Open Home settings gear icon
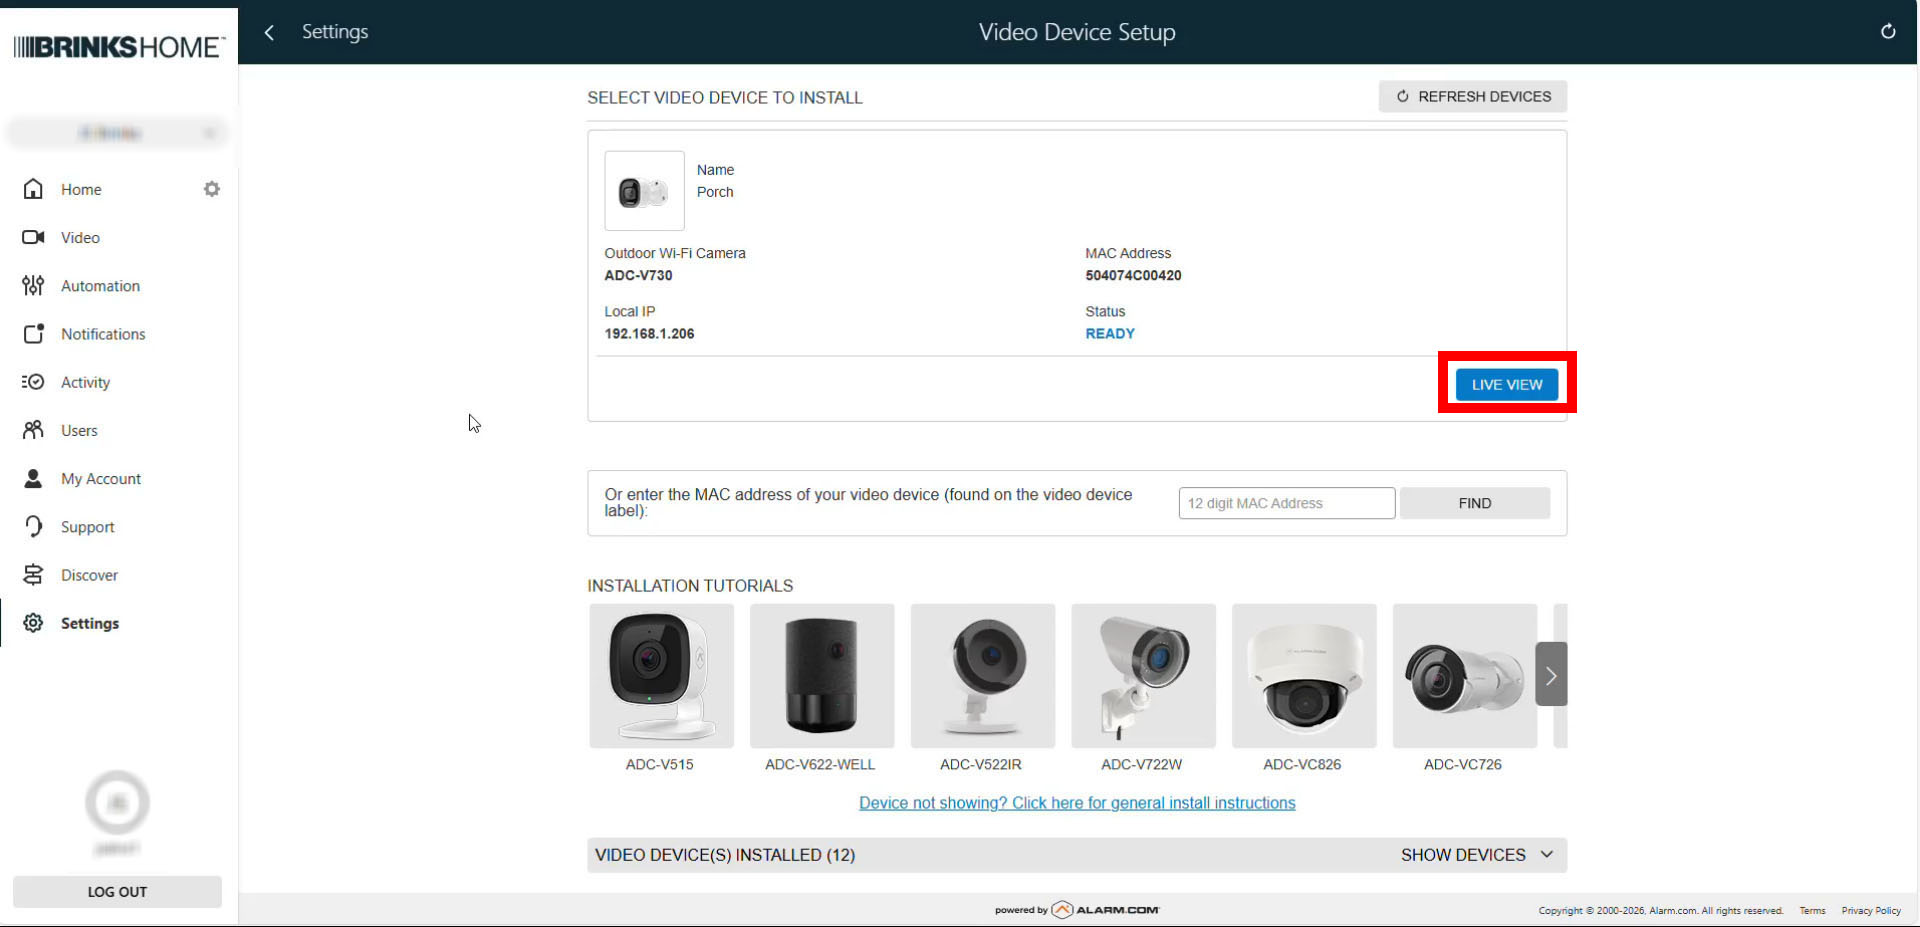This screenshot has width=1920, height=927. pyautogui.click(x=212, y=189)
